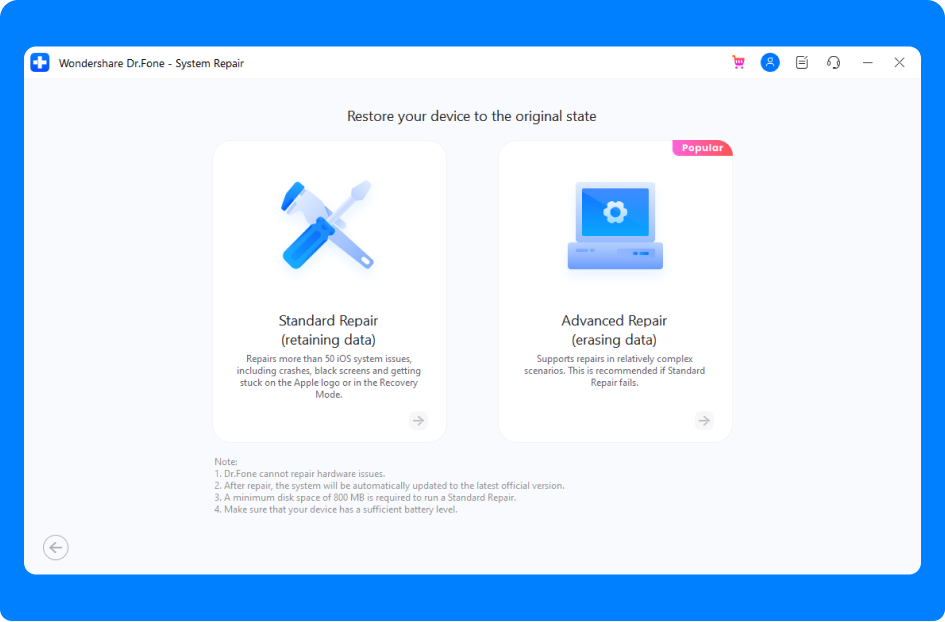
Task: Open the shopping cart icon
Action: coord(738,63)
